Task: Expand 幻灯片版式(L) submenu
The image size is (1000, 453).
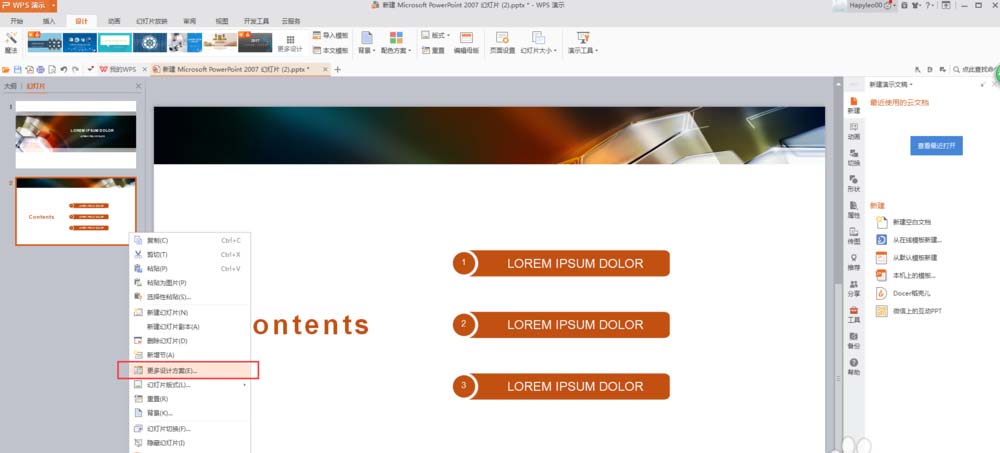Action: point(189,385)
